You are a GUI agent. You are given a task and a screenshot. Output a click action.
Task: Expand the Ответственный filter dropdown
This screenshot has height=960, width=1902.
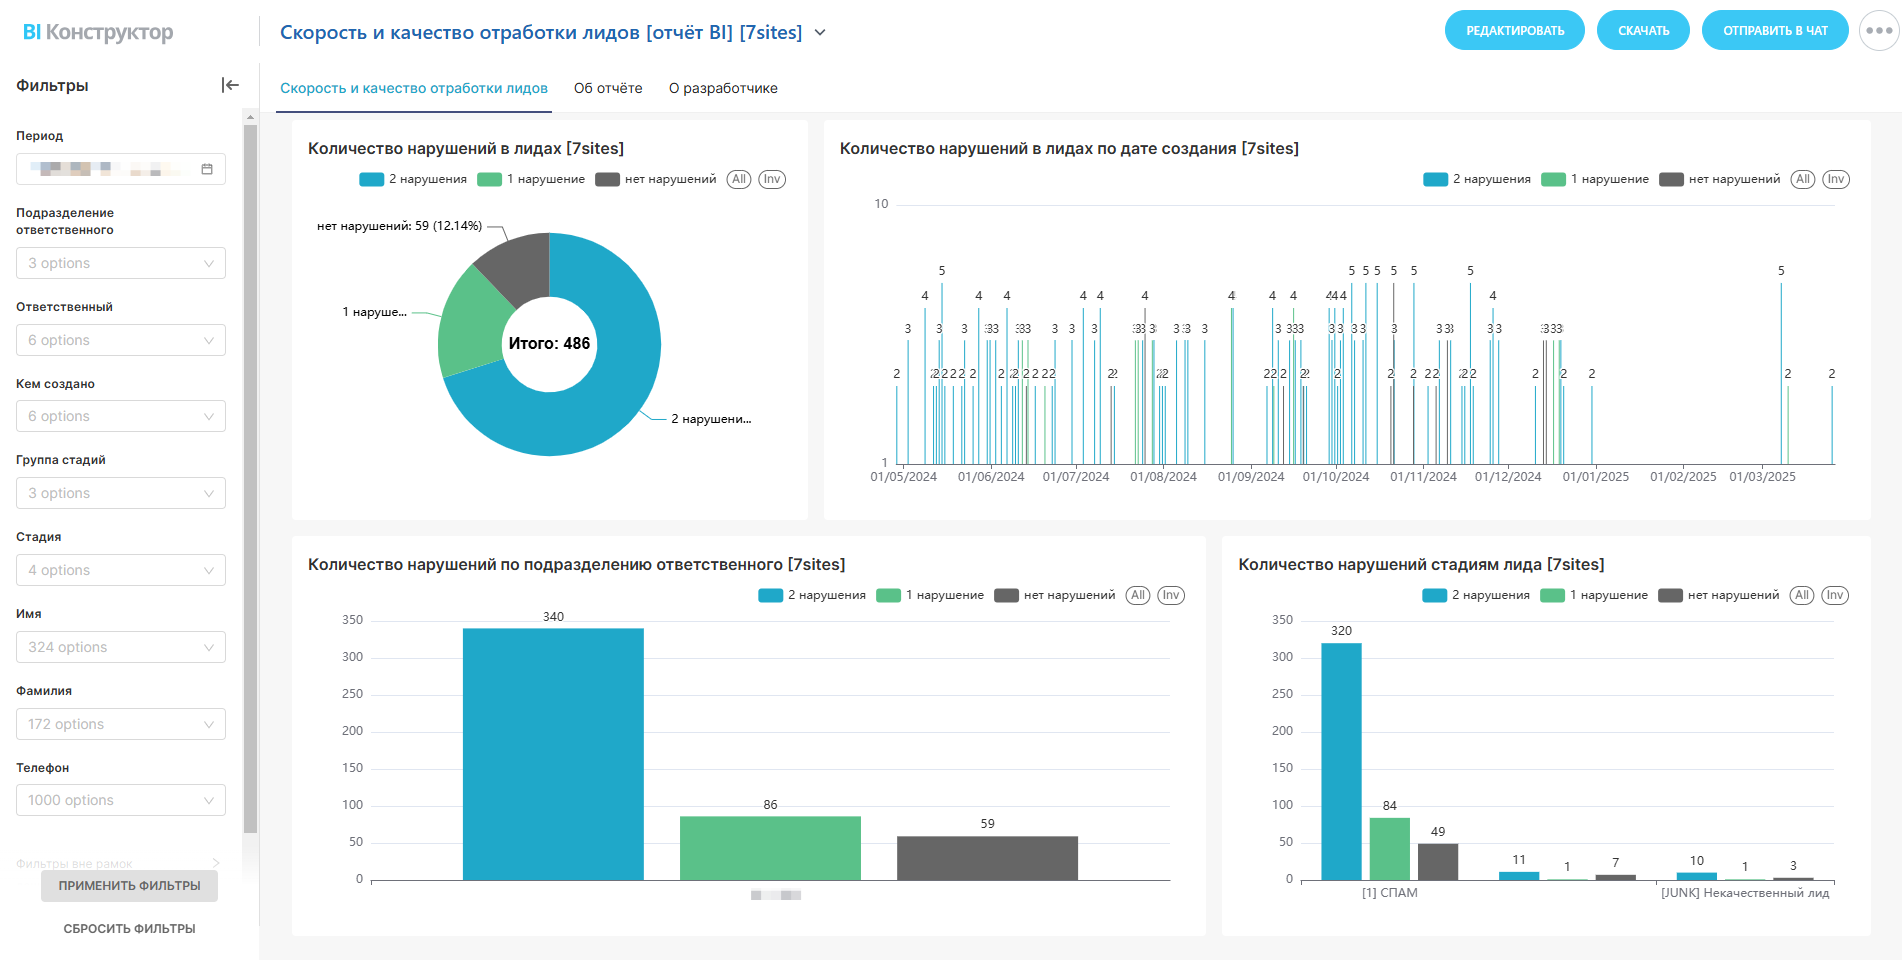point(121,340)
